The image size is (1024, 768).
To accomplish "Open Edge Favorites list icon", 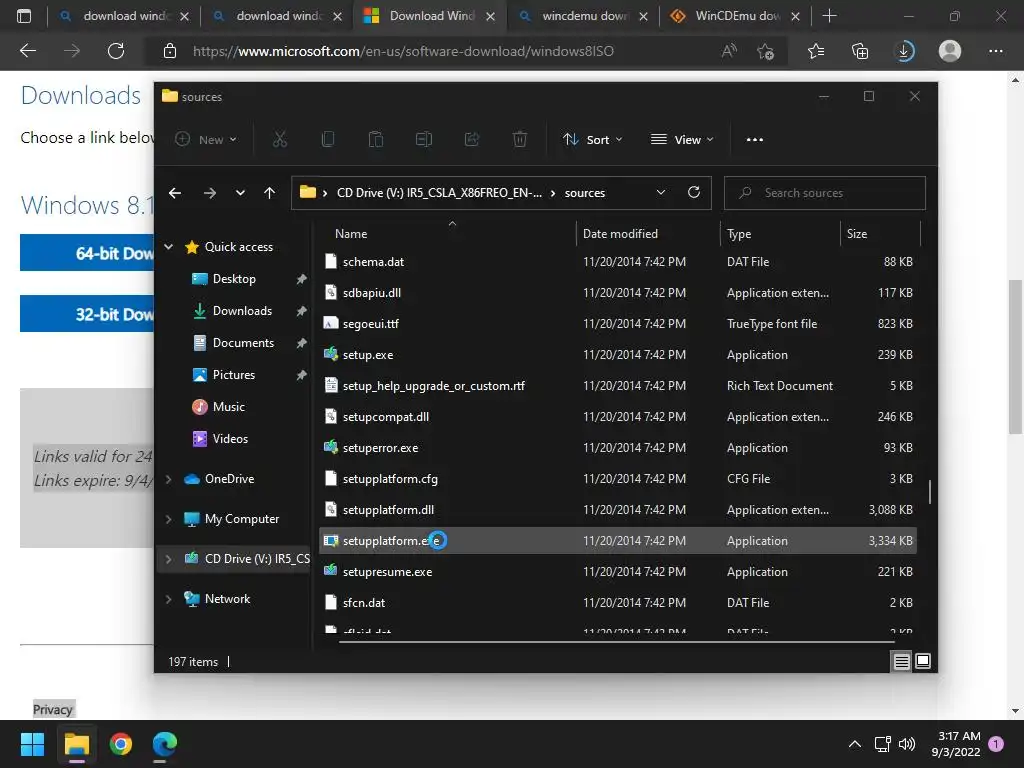I will pos(816,51).
